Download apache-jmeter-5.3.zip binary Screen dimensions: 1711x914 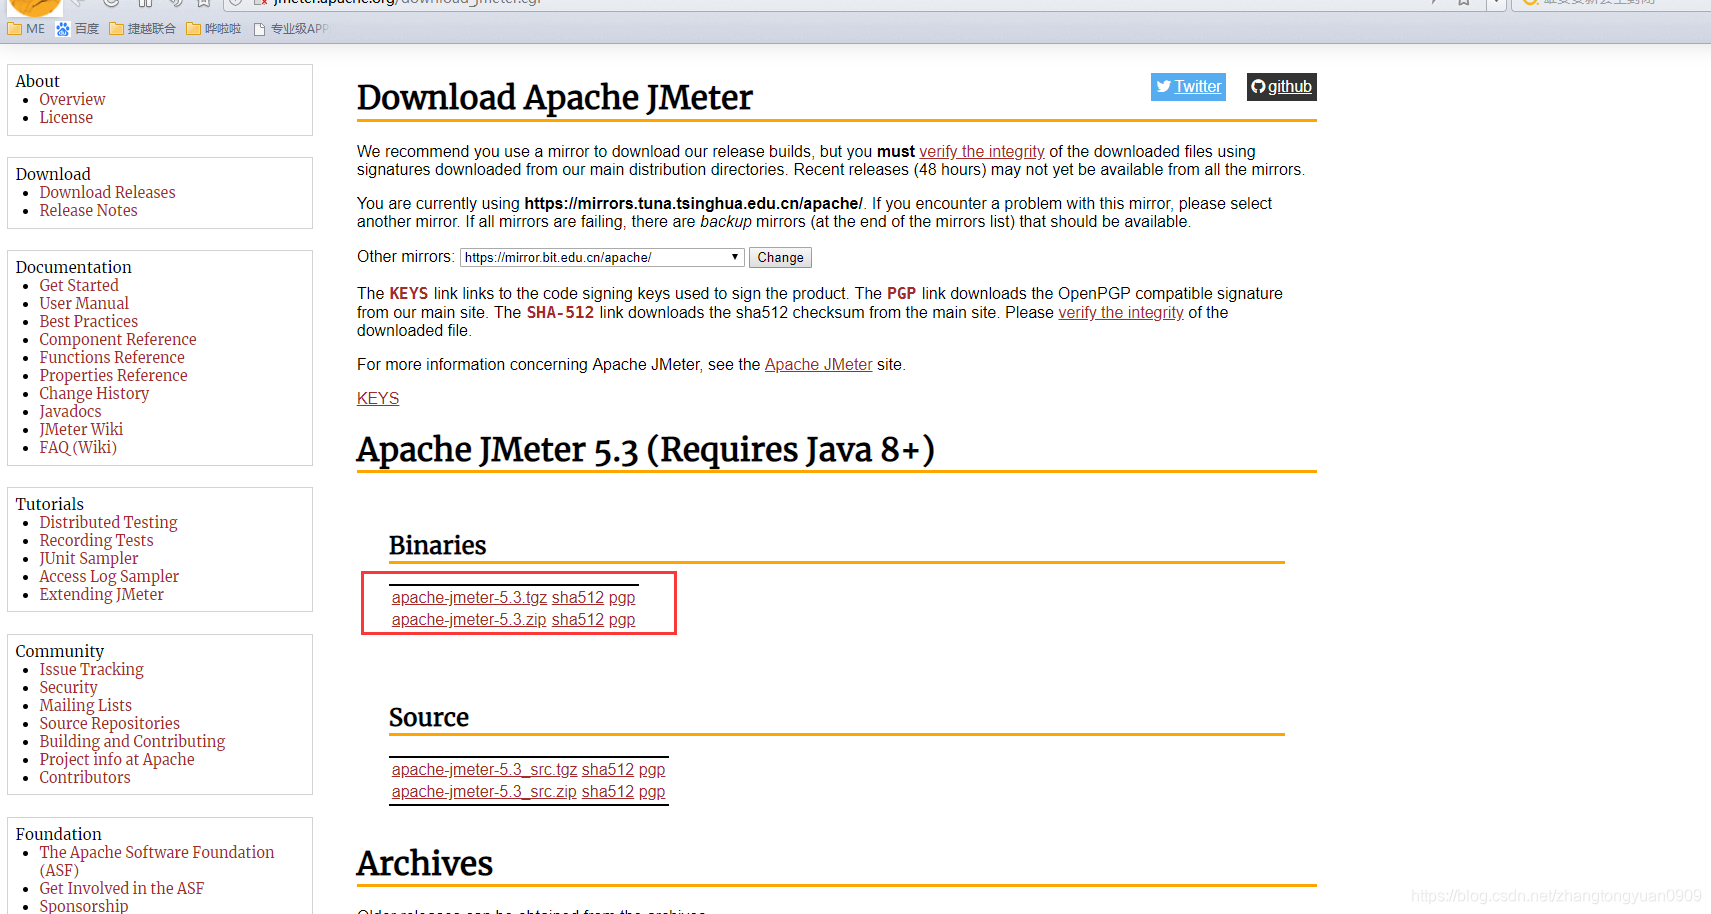(469, 620)
